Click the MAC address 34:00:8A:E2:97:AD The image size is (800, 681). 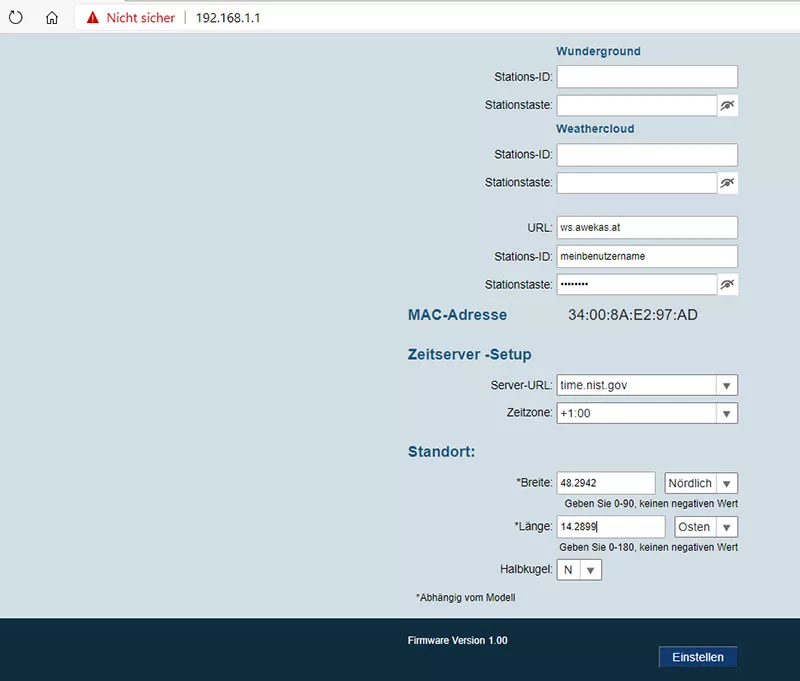(633, 315)
